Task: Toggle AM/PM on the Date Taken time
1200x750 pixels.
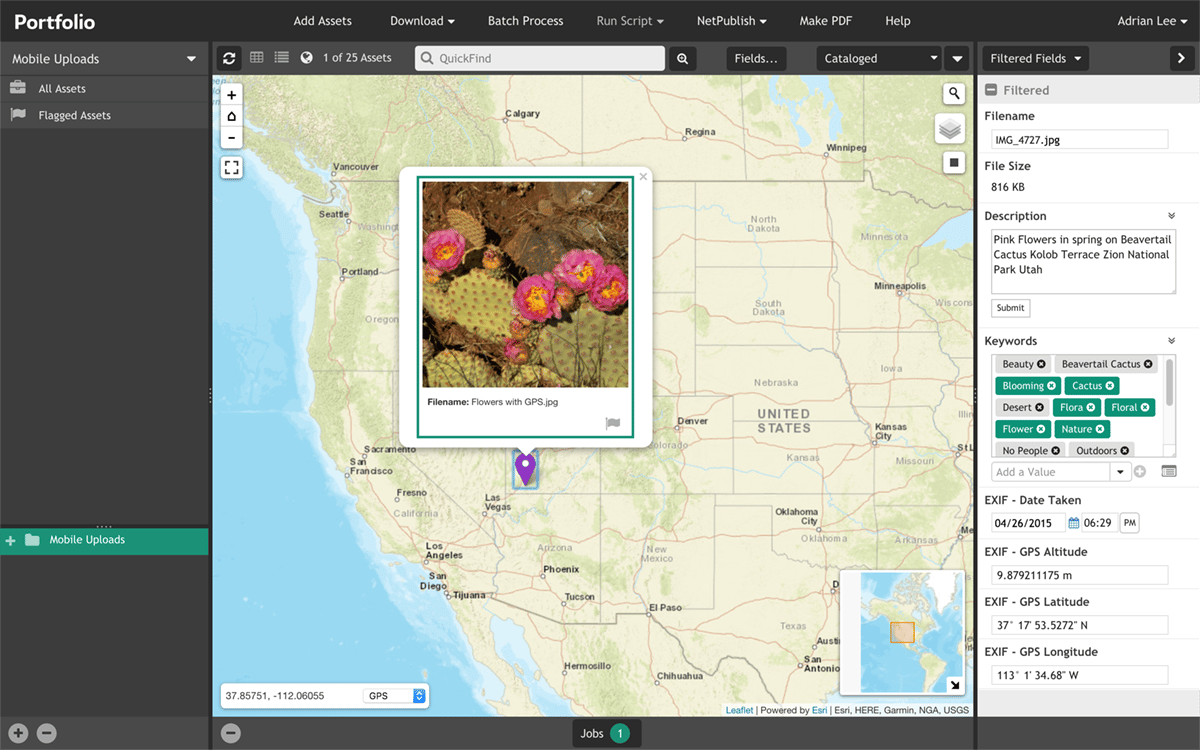Action: pyautogui.click(x=1129, y=522)
